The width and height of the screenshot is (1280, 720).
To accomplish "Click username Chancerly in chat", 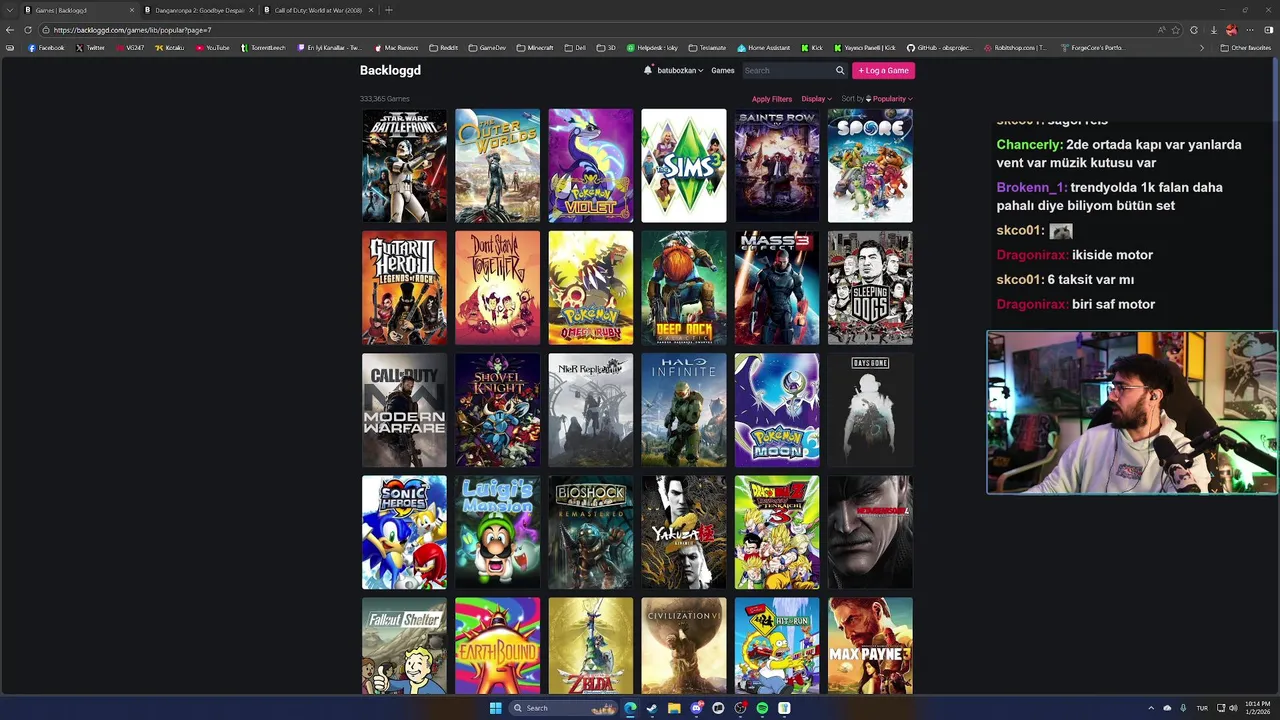I will [1029, 145].
